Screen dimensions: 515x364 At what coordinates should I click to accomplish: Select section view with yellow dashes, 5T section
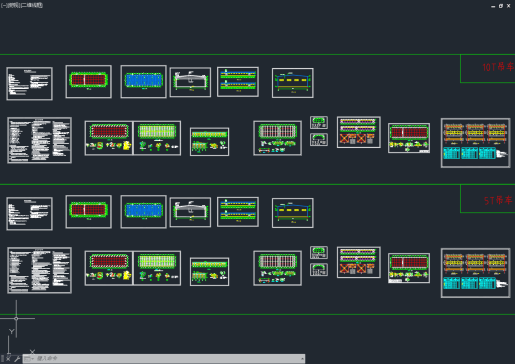click(293, 213)
